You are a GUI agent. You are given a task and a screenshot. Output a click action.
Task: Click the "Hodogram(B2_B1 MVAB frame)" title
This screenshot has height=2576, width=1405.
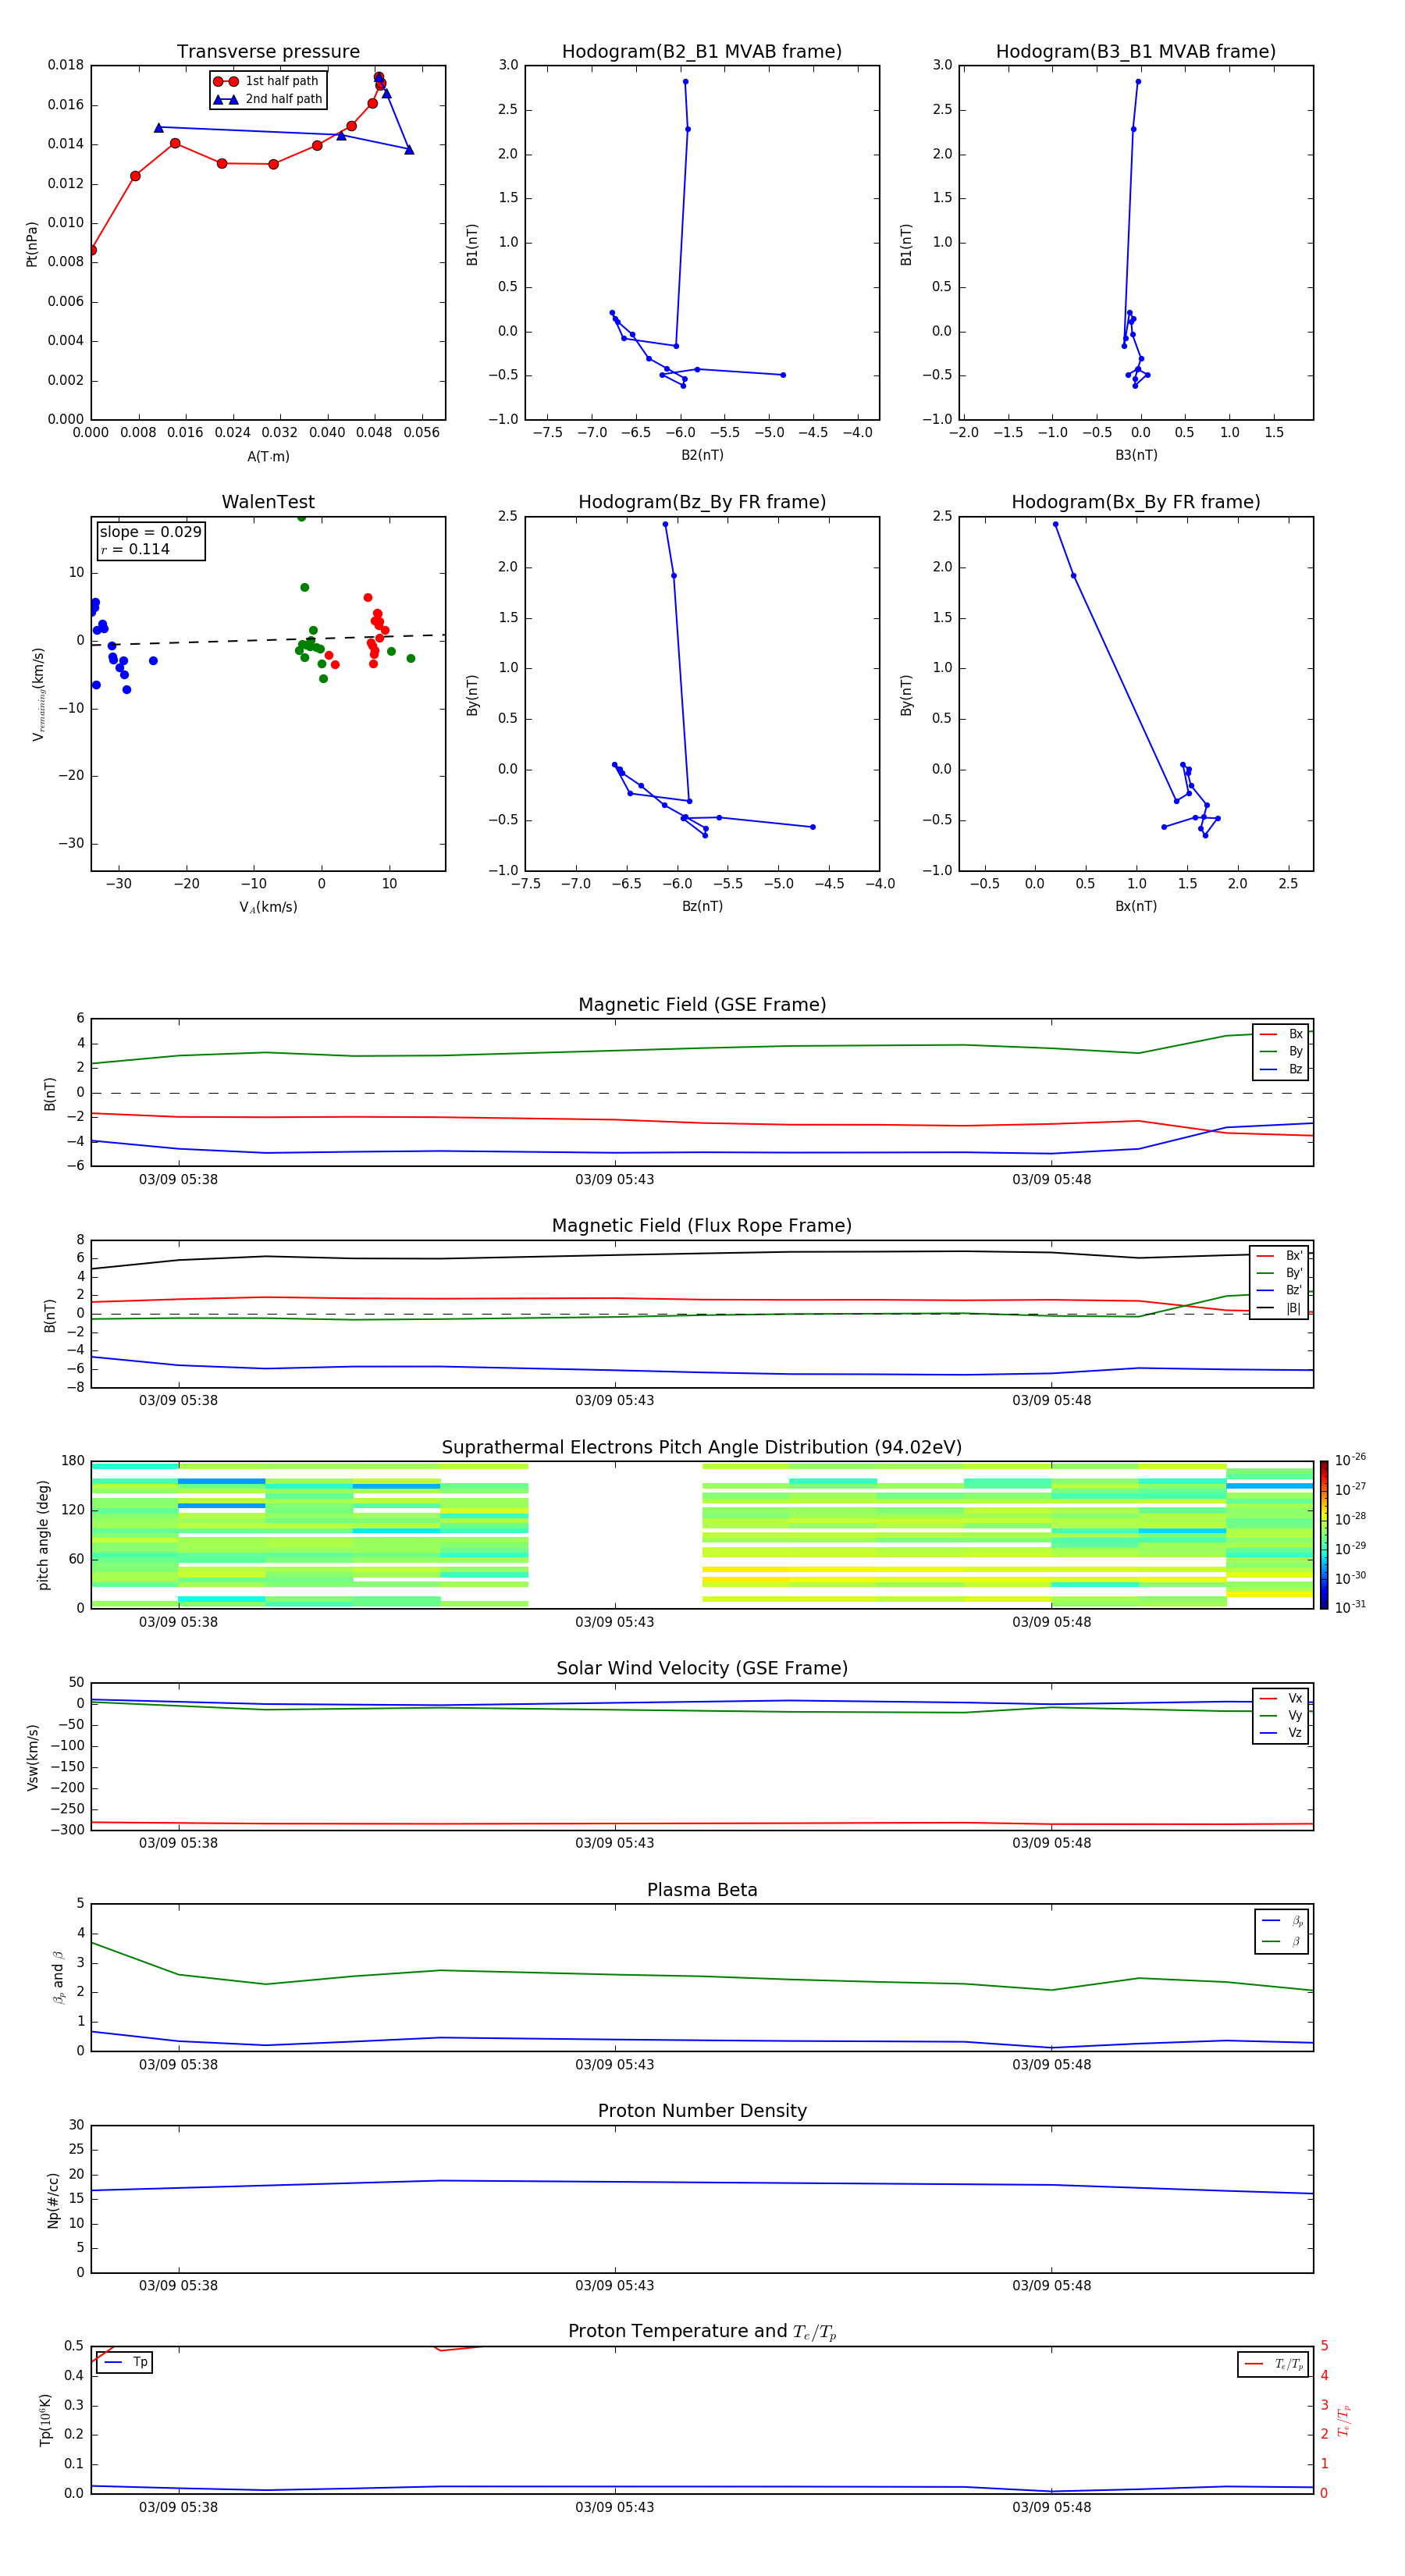click(x=702, y=52)
